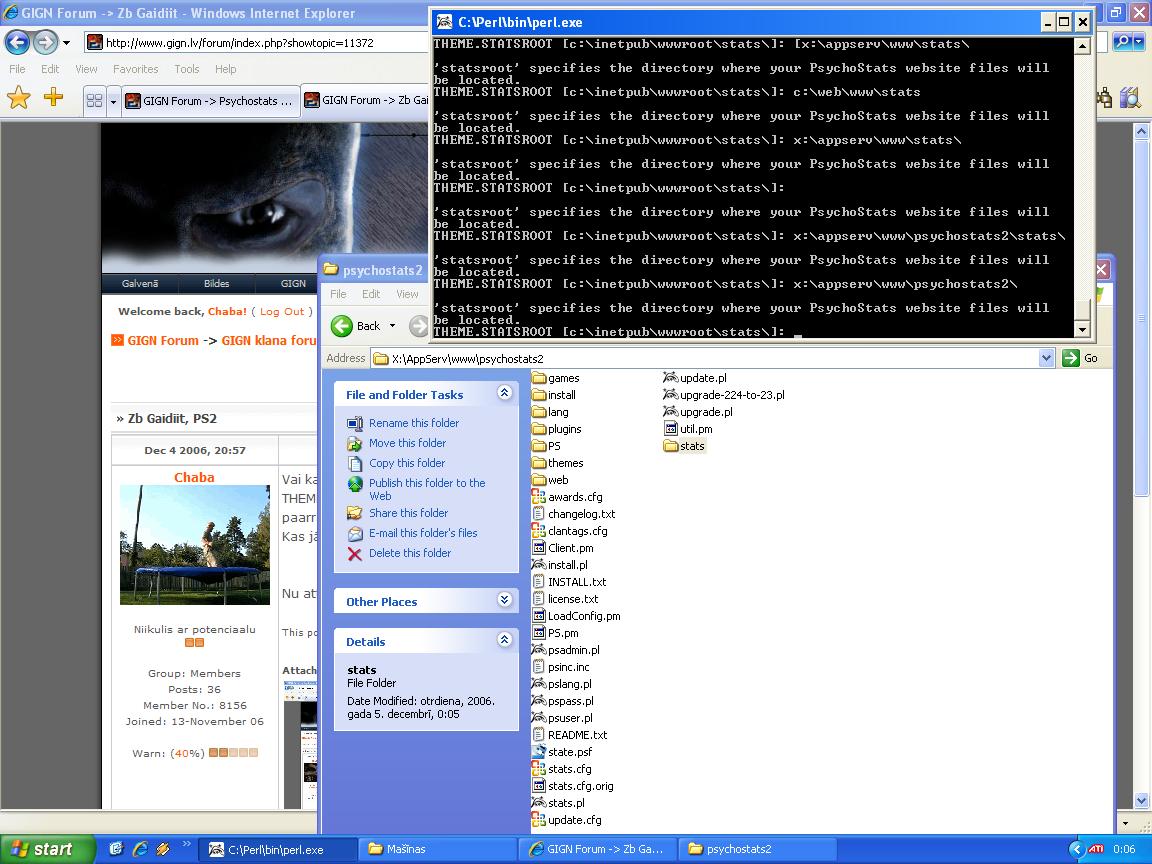Open the IE Favorites Center star
The width and height of the screenshot is (1152, 864).
19,98
